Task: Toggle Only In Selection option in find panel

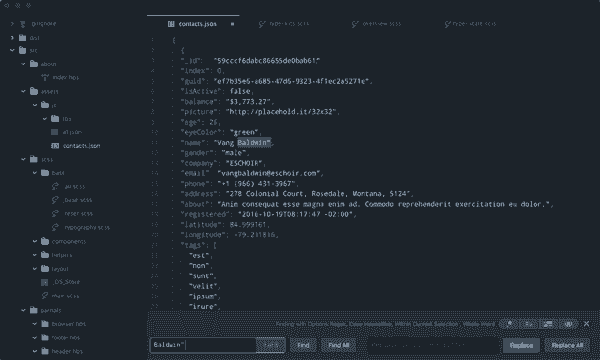Action: (x=548, y=324)
